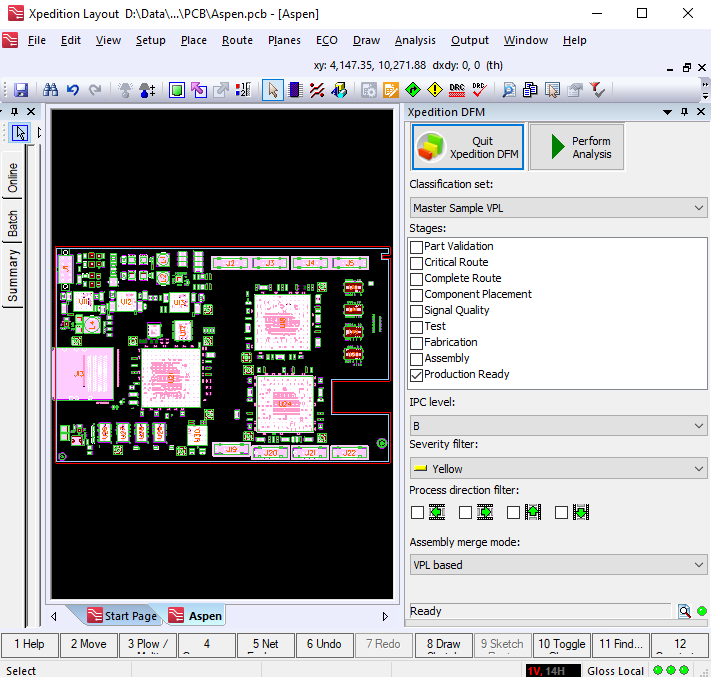Click the colorful layered display icon

click(339, 90)
